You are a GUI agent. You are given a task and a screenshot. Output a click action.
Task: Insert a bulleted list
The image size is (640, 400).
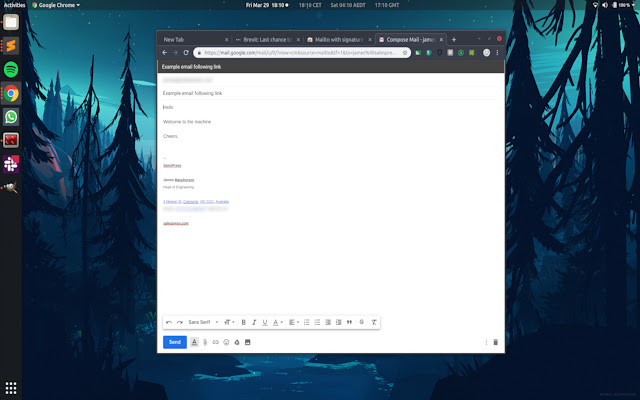pos(317,322)
